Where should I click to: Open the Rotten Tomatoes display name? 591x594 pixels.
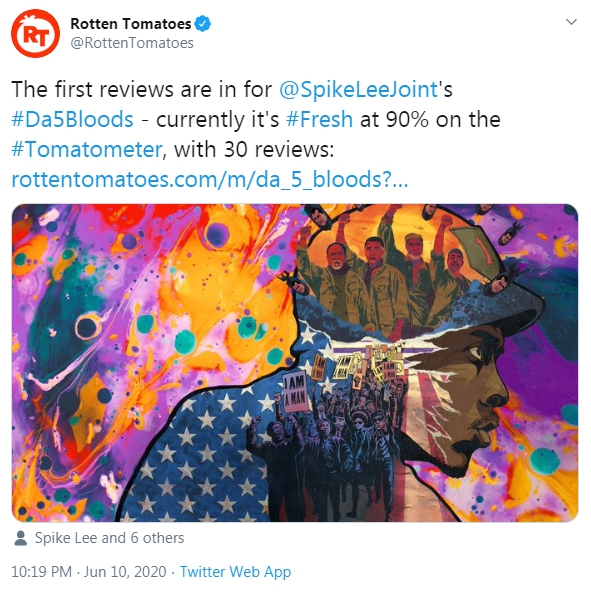[131, 23]
